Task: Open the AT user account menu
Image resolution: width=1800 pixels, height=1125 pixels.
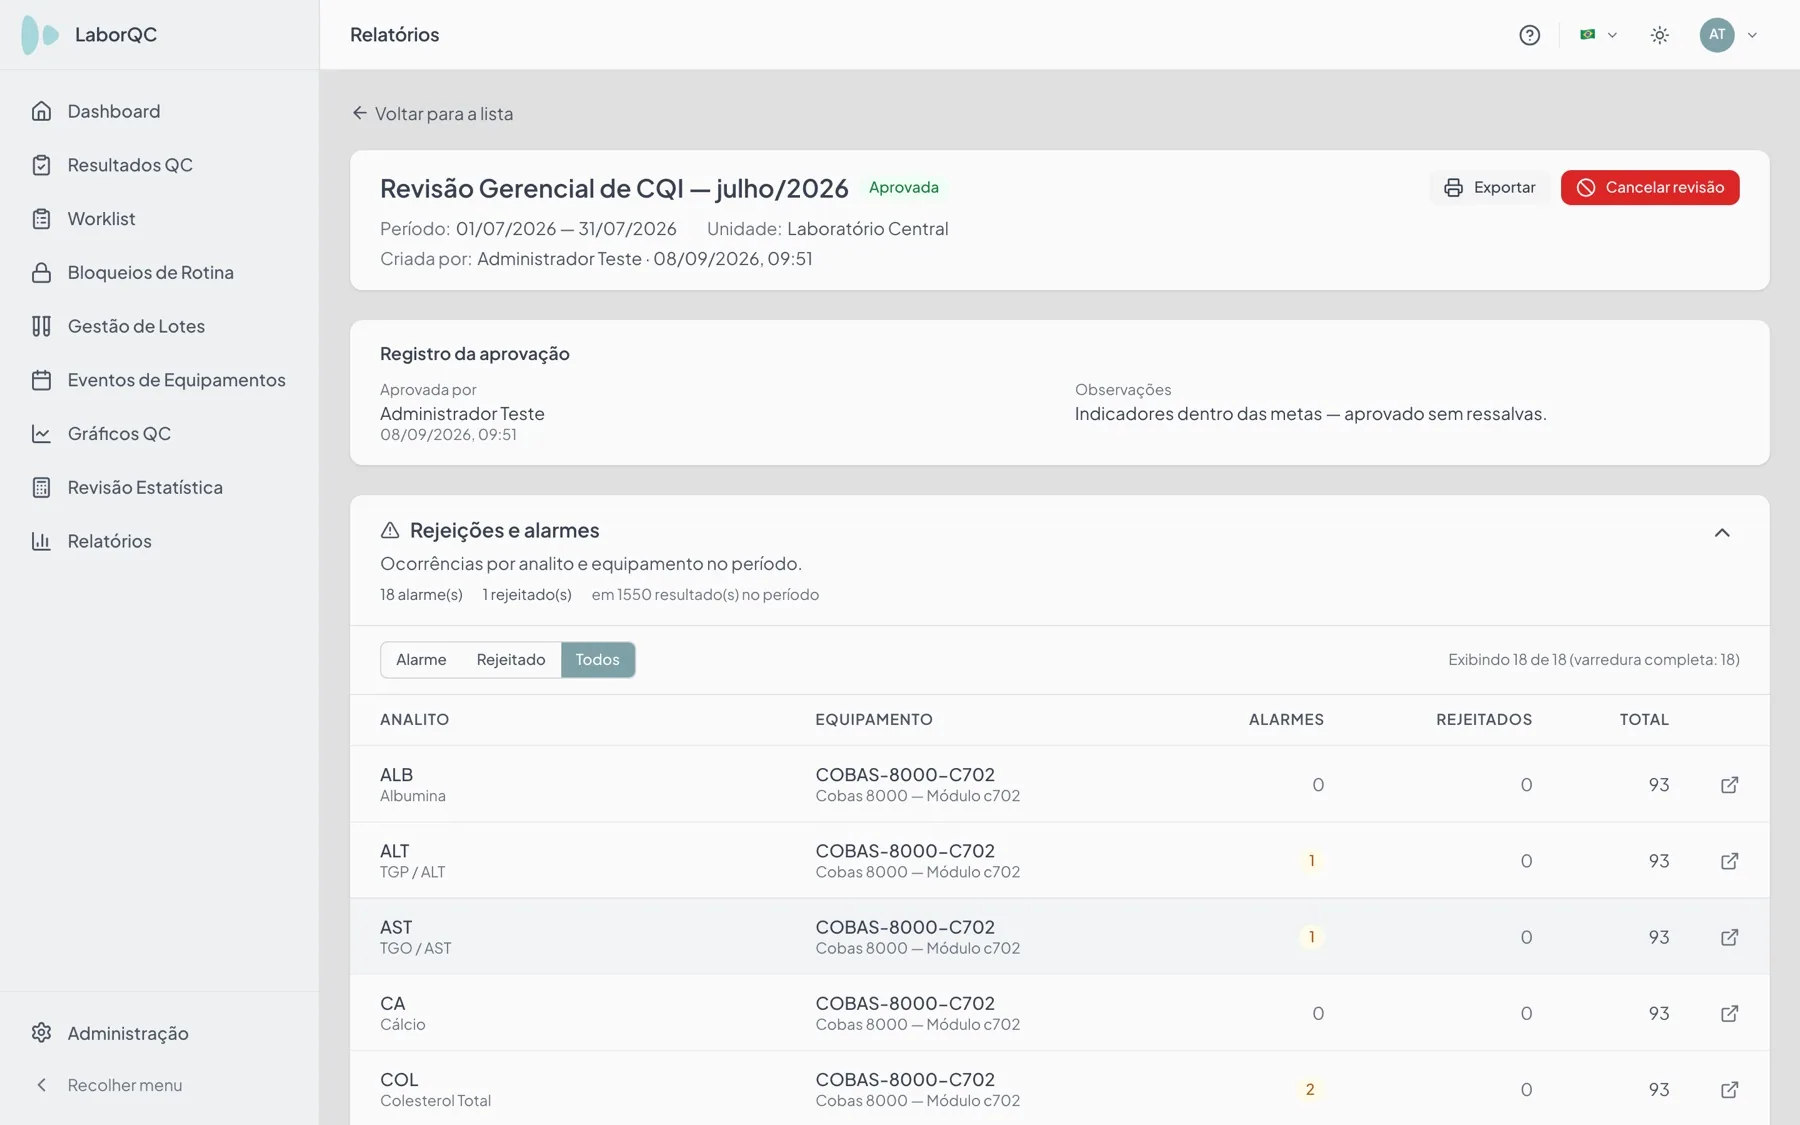Action: tap(1729, 35)
